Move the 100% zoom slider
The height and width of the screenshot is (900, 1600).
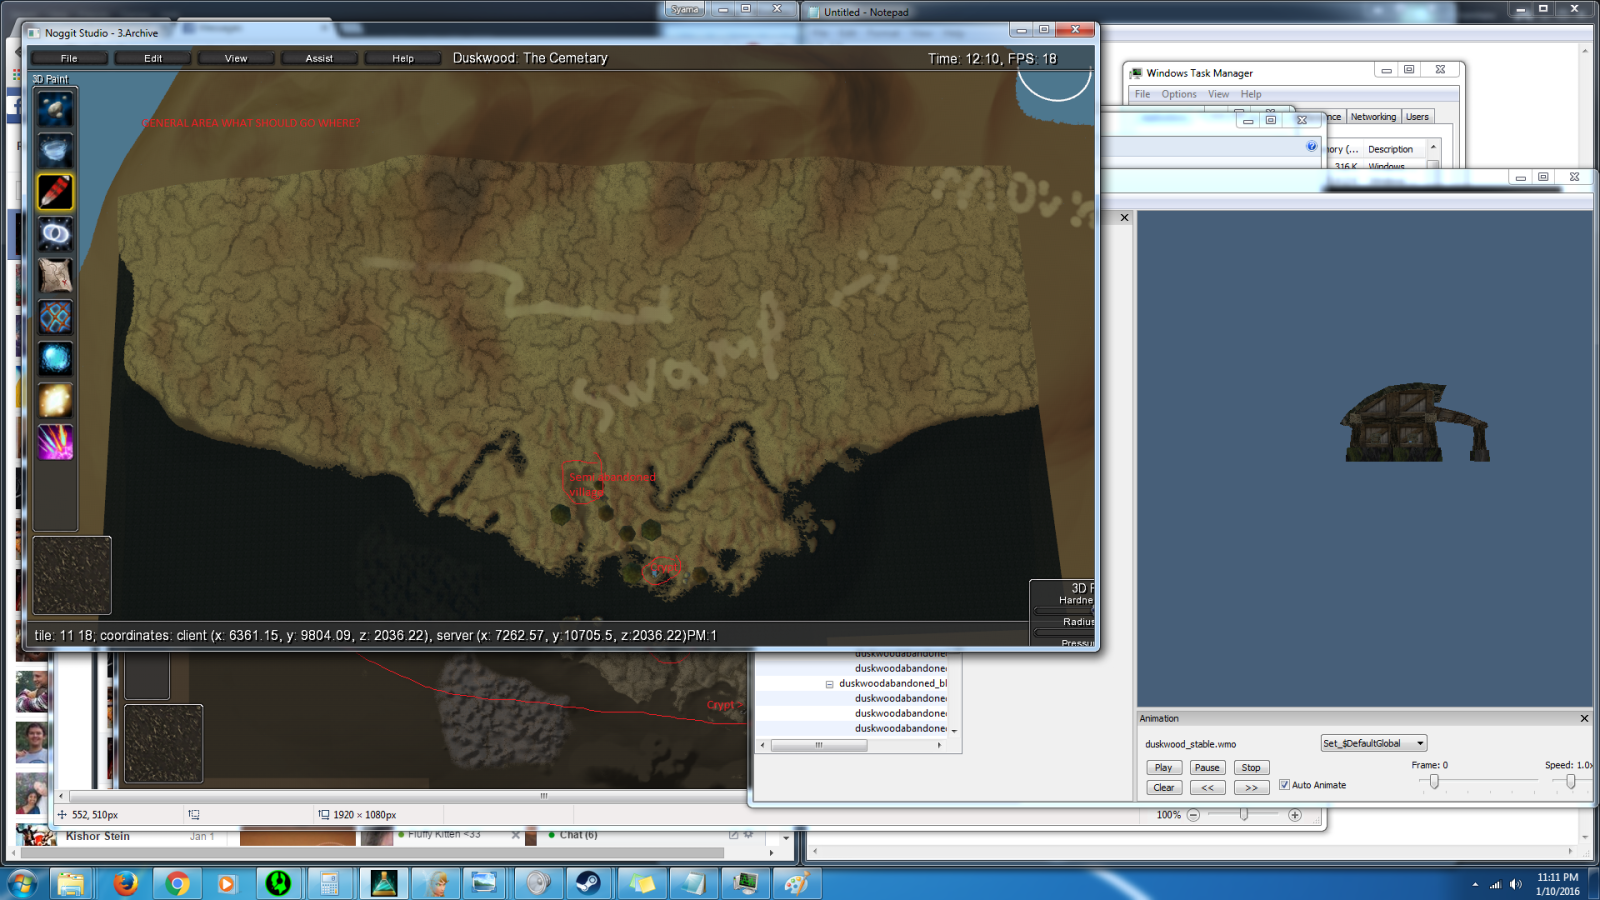pyautogui.click(x=1244, y=815)
